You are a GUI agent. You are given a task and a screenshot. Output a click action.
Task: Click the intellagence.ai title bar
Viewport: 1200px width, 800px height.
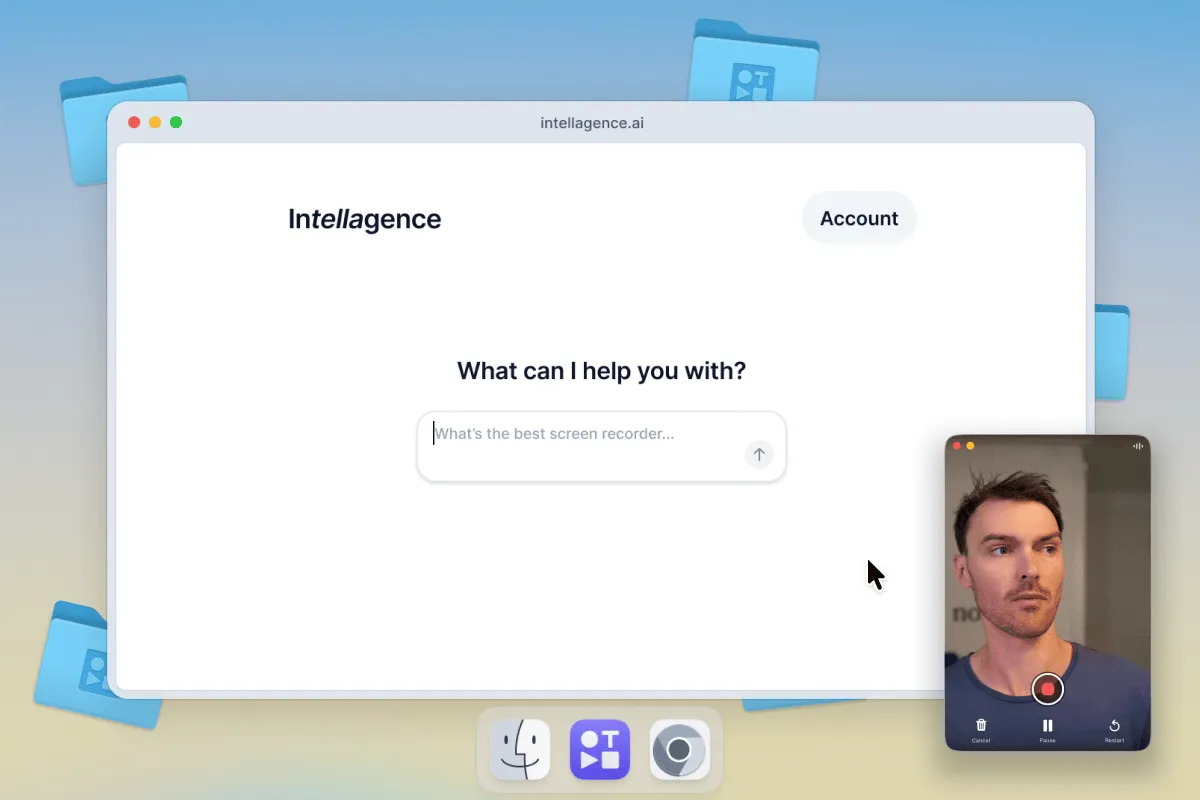tap(592, 122)
